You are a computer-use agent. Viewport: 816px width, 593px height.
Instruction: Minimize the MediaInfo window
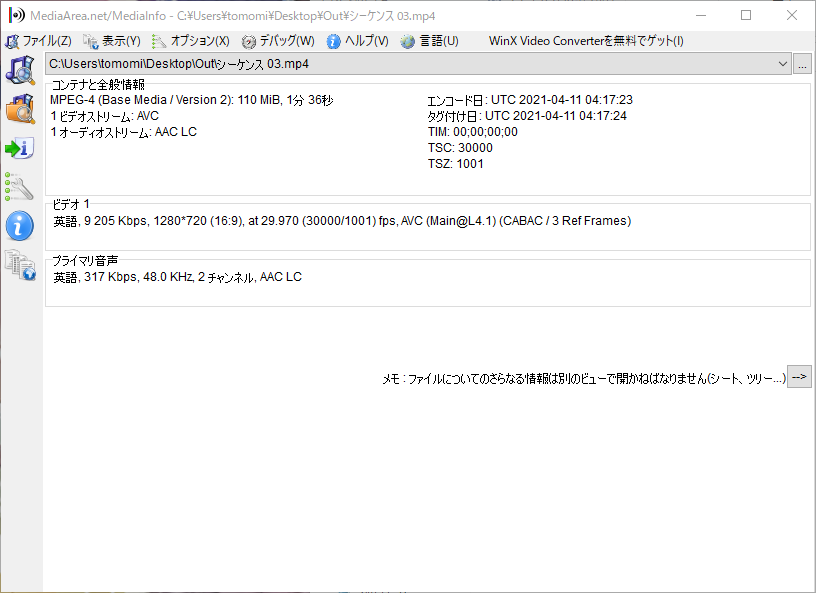click(701, 16)
